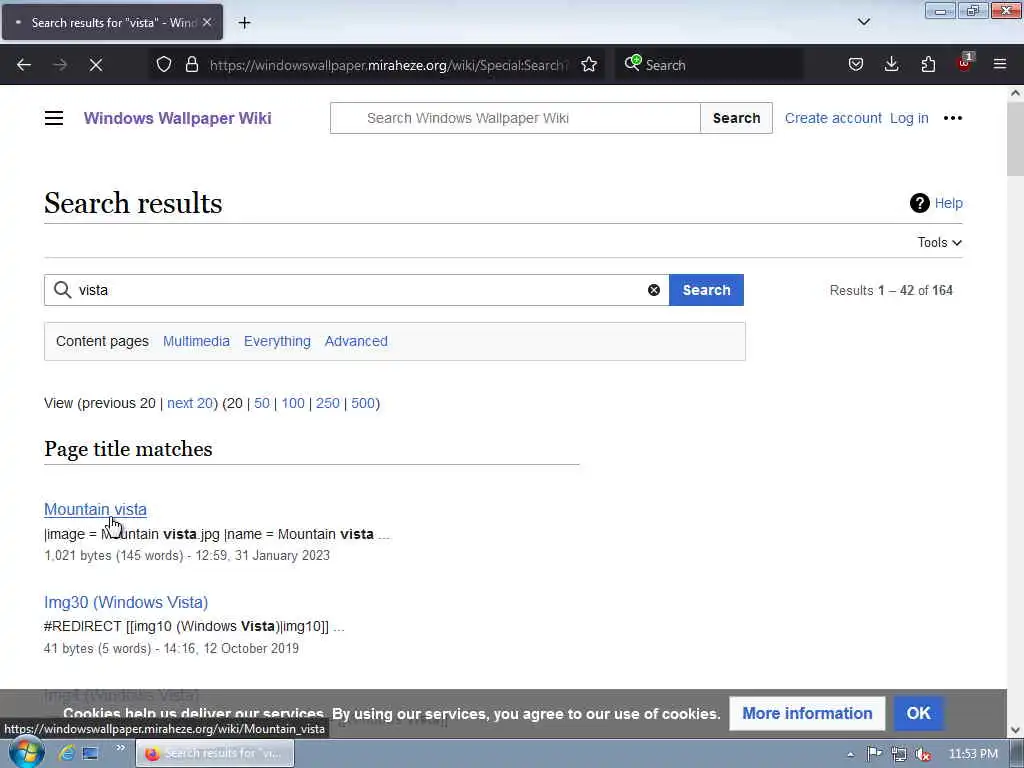The image size is (1024, 768).
Task: Show 100 results per page
Action: click(293, 403)
